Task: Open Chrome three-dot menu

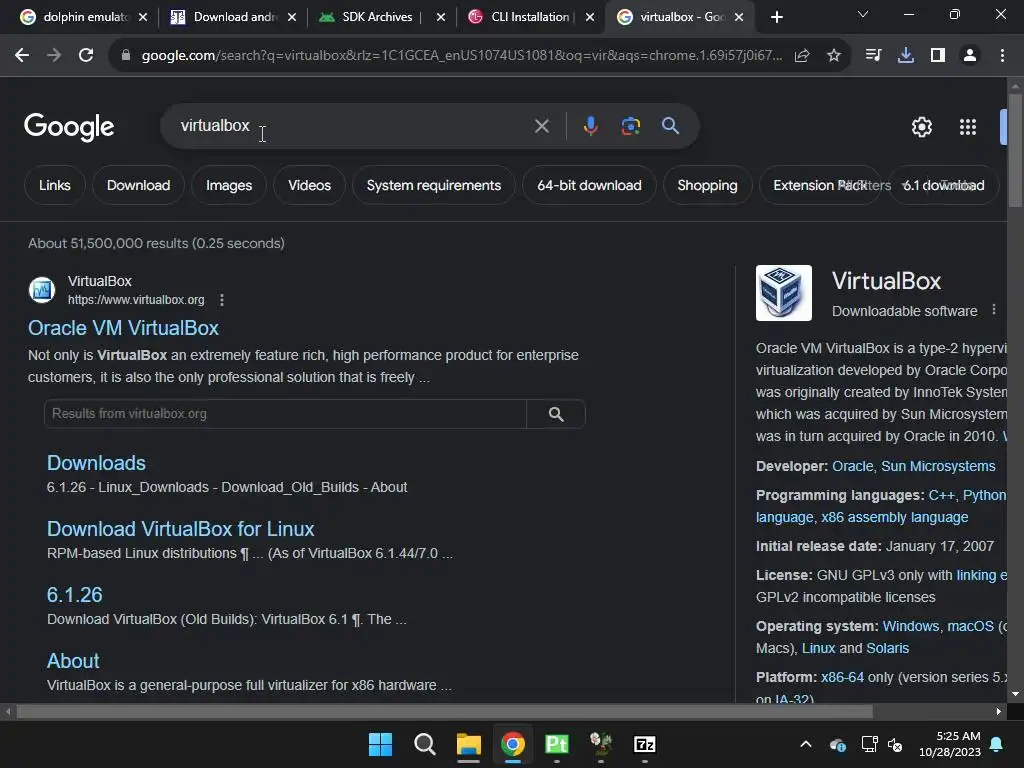Action: [1002, 56]
